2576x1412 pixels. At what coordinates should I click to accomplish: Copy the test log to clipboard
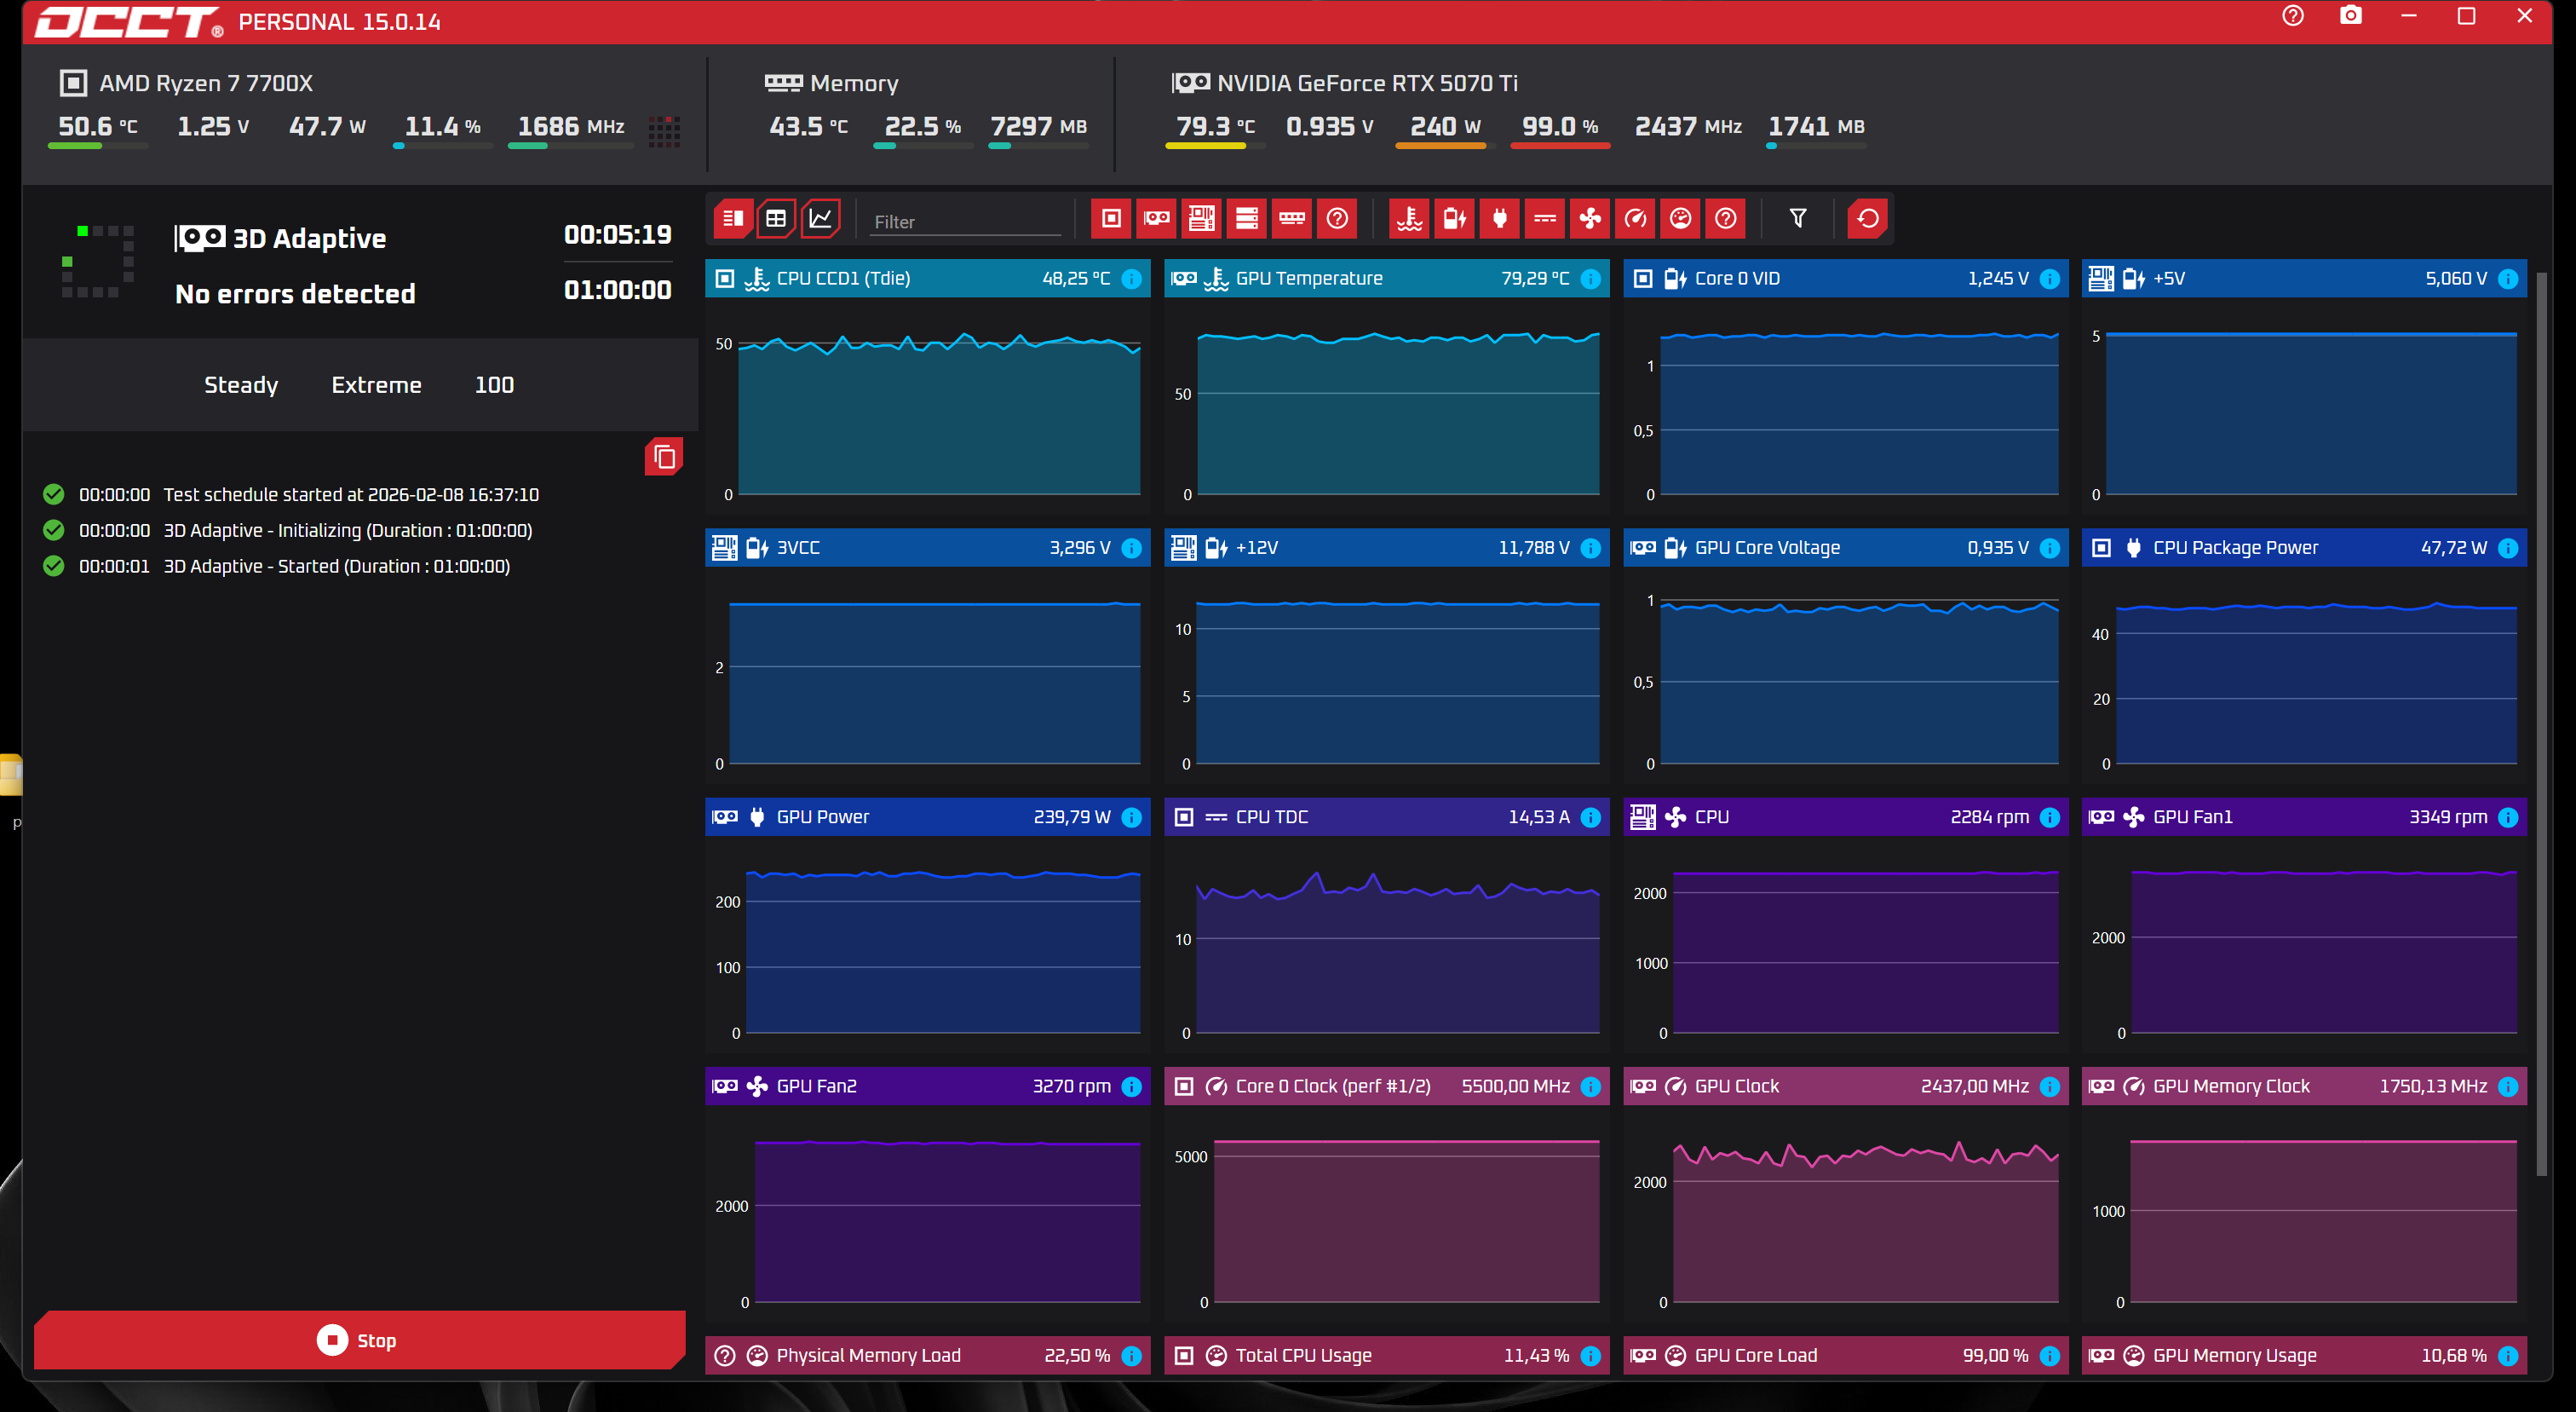pyautogui.click(x=664, y=457)
